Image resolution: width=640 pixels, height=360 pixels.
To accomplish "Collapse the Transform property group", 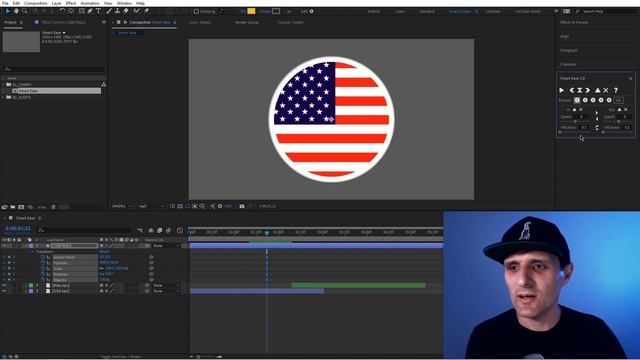I will (33, 252).
